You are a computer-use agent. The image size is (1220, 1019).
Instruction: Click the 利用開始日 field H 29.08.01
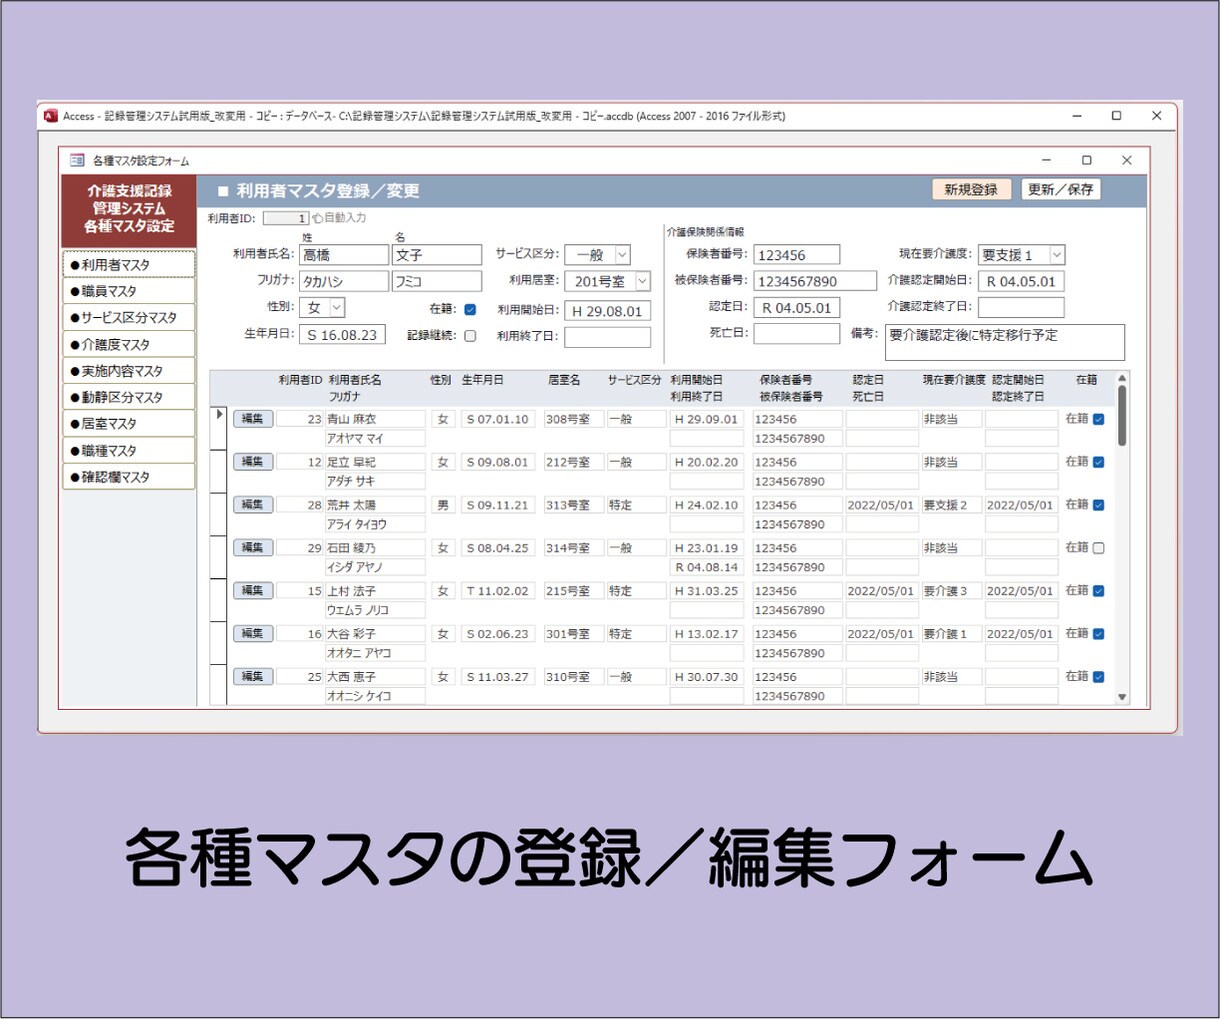tap(608, 311)
